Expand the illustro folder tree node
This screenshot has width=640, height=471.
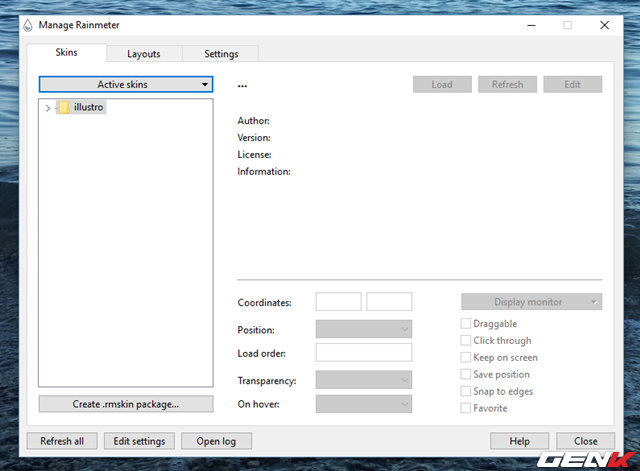click(48, 108)
